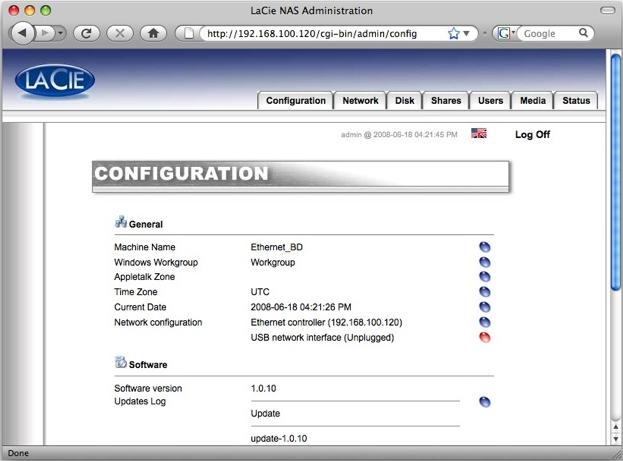Reload the page using the browser refresh button

pos(87,33)
